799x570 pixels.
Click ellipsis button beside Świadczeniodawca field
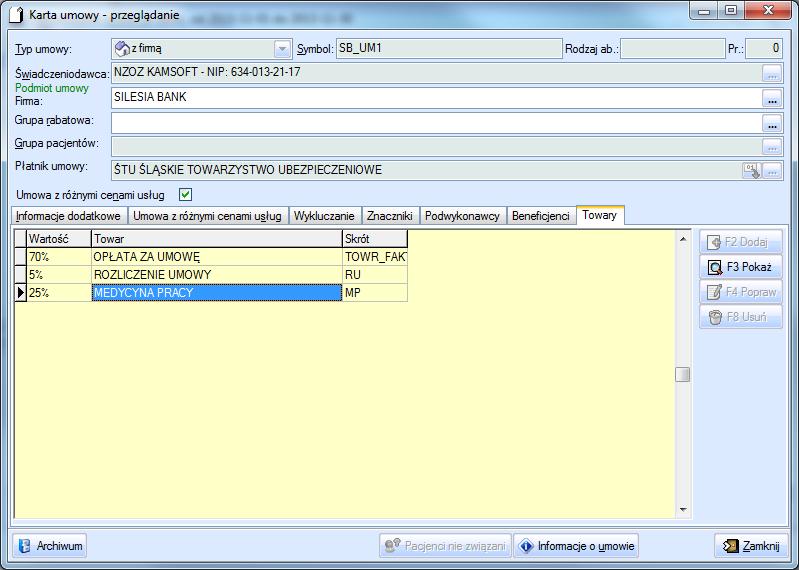(x=772, y=73)
